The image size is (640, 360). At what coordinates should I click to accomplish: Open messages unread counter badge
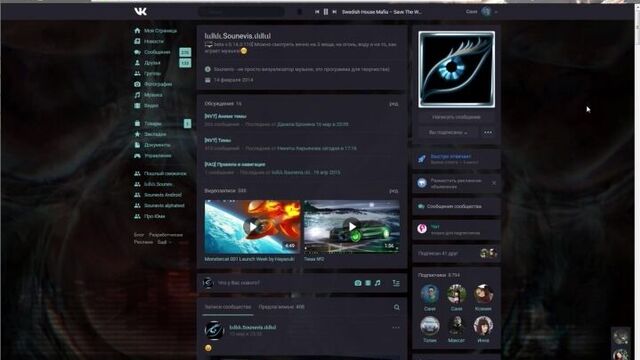tap(185, 52)
